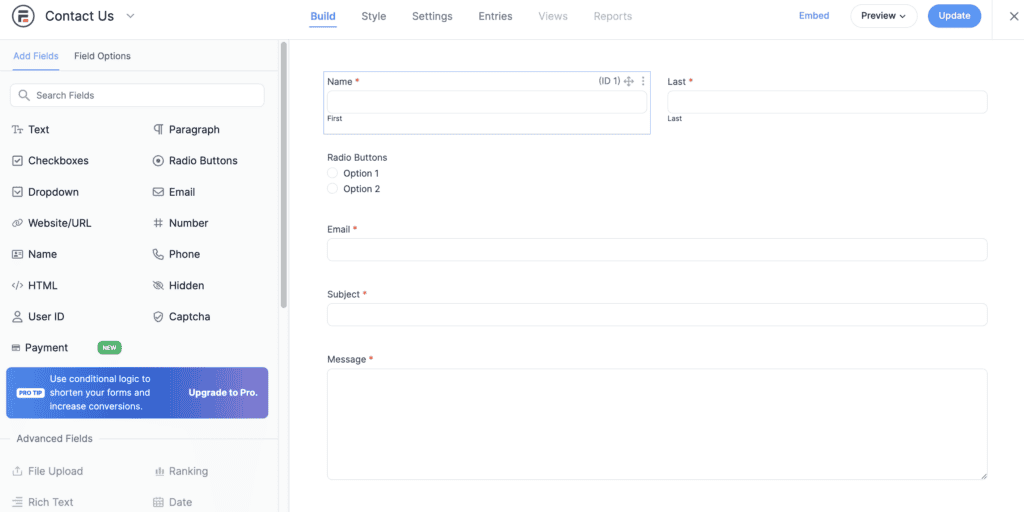
Task: Close the form builder with X
Action: coord(1014,16)
